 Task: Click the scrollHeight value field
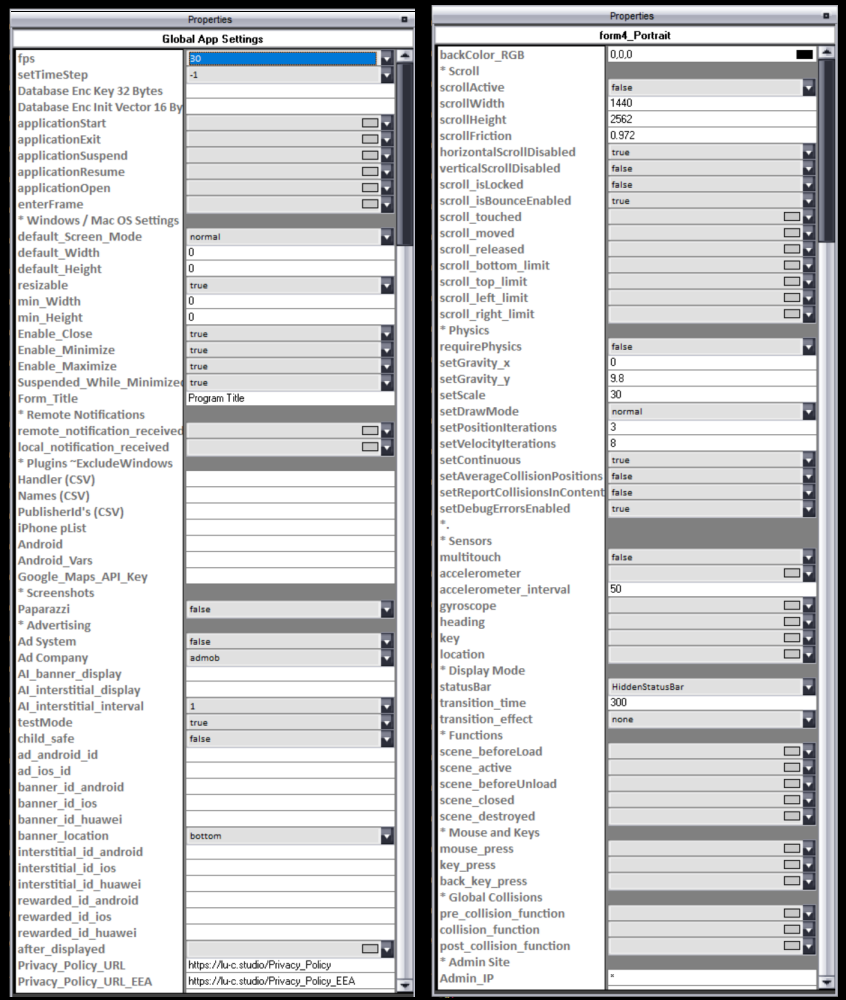tap(712, 119)
